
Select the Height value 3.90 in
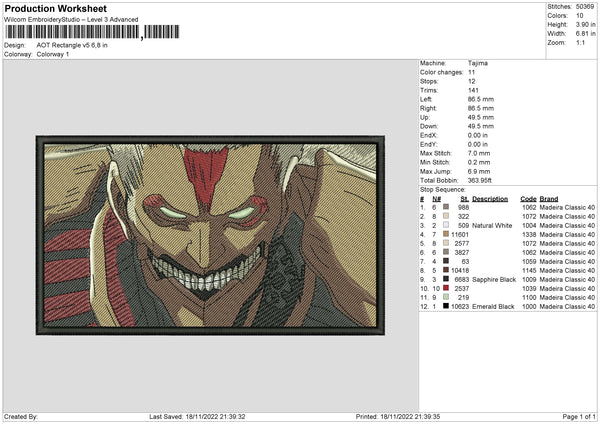coord(585,24)
